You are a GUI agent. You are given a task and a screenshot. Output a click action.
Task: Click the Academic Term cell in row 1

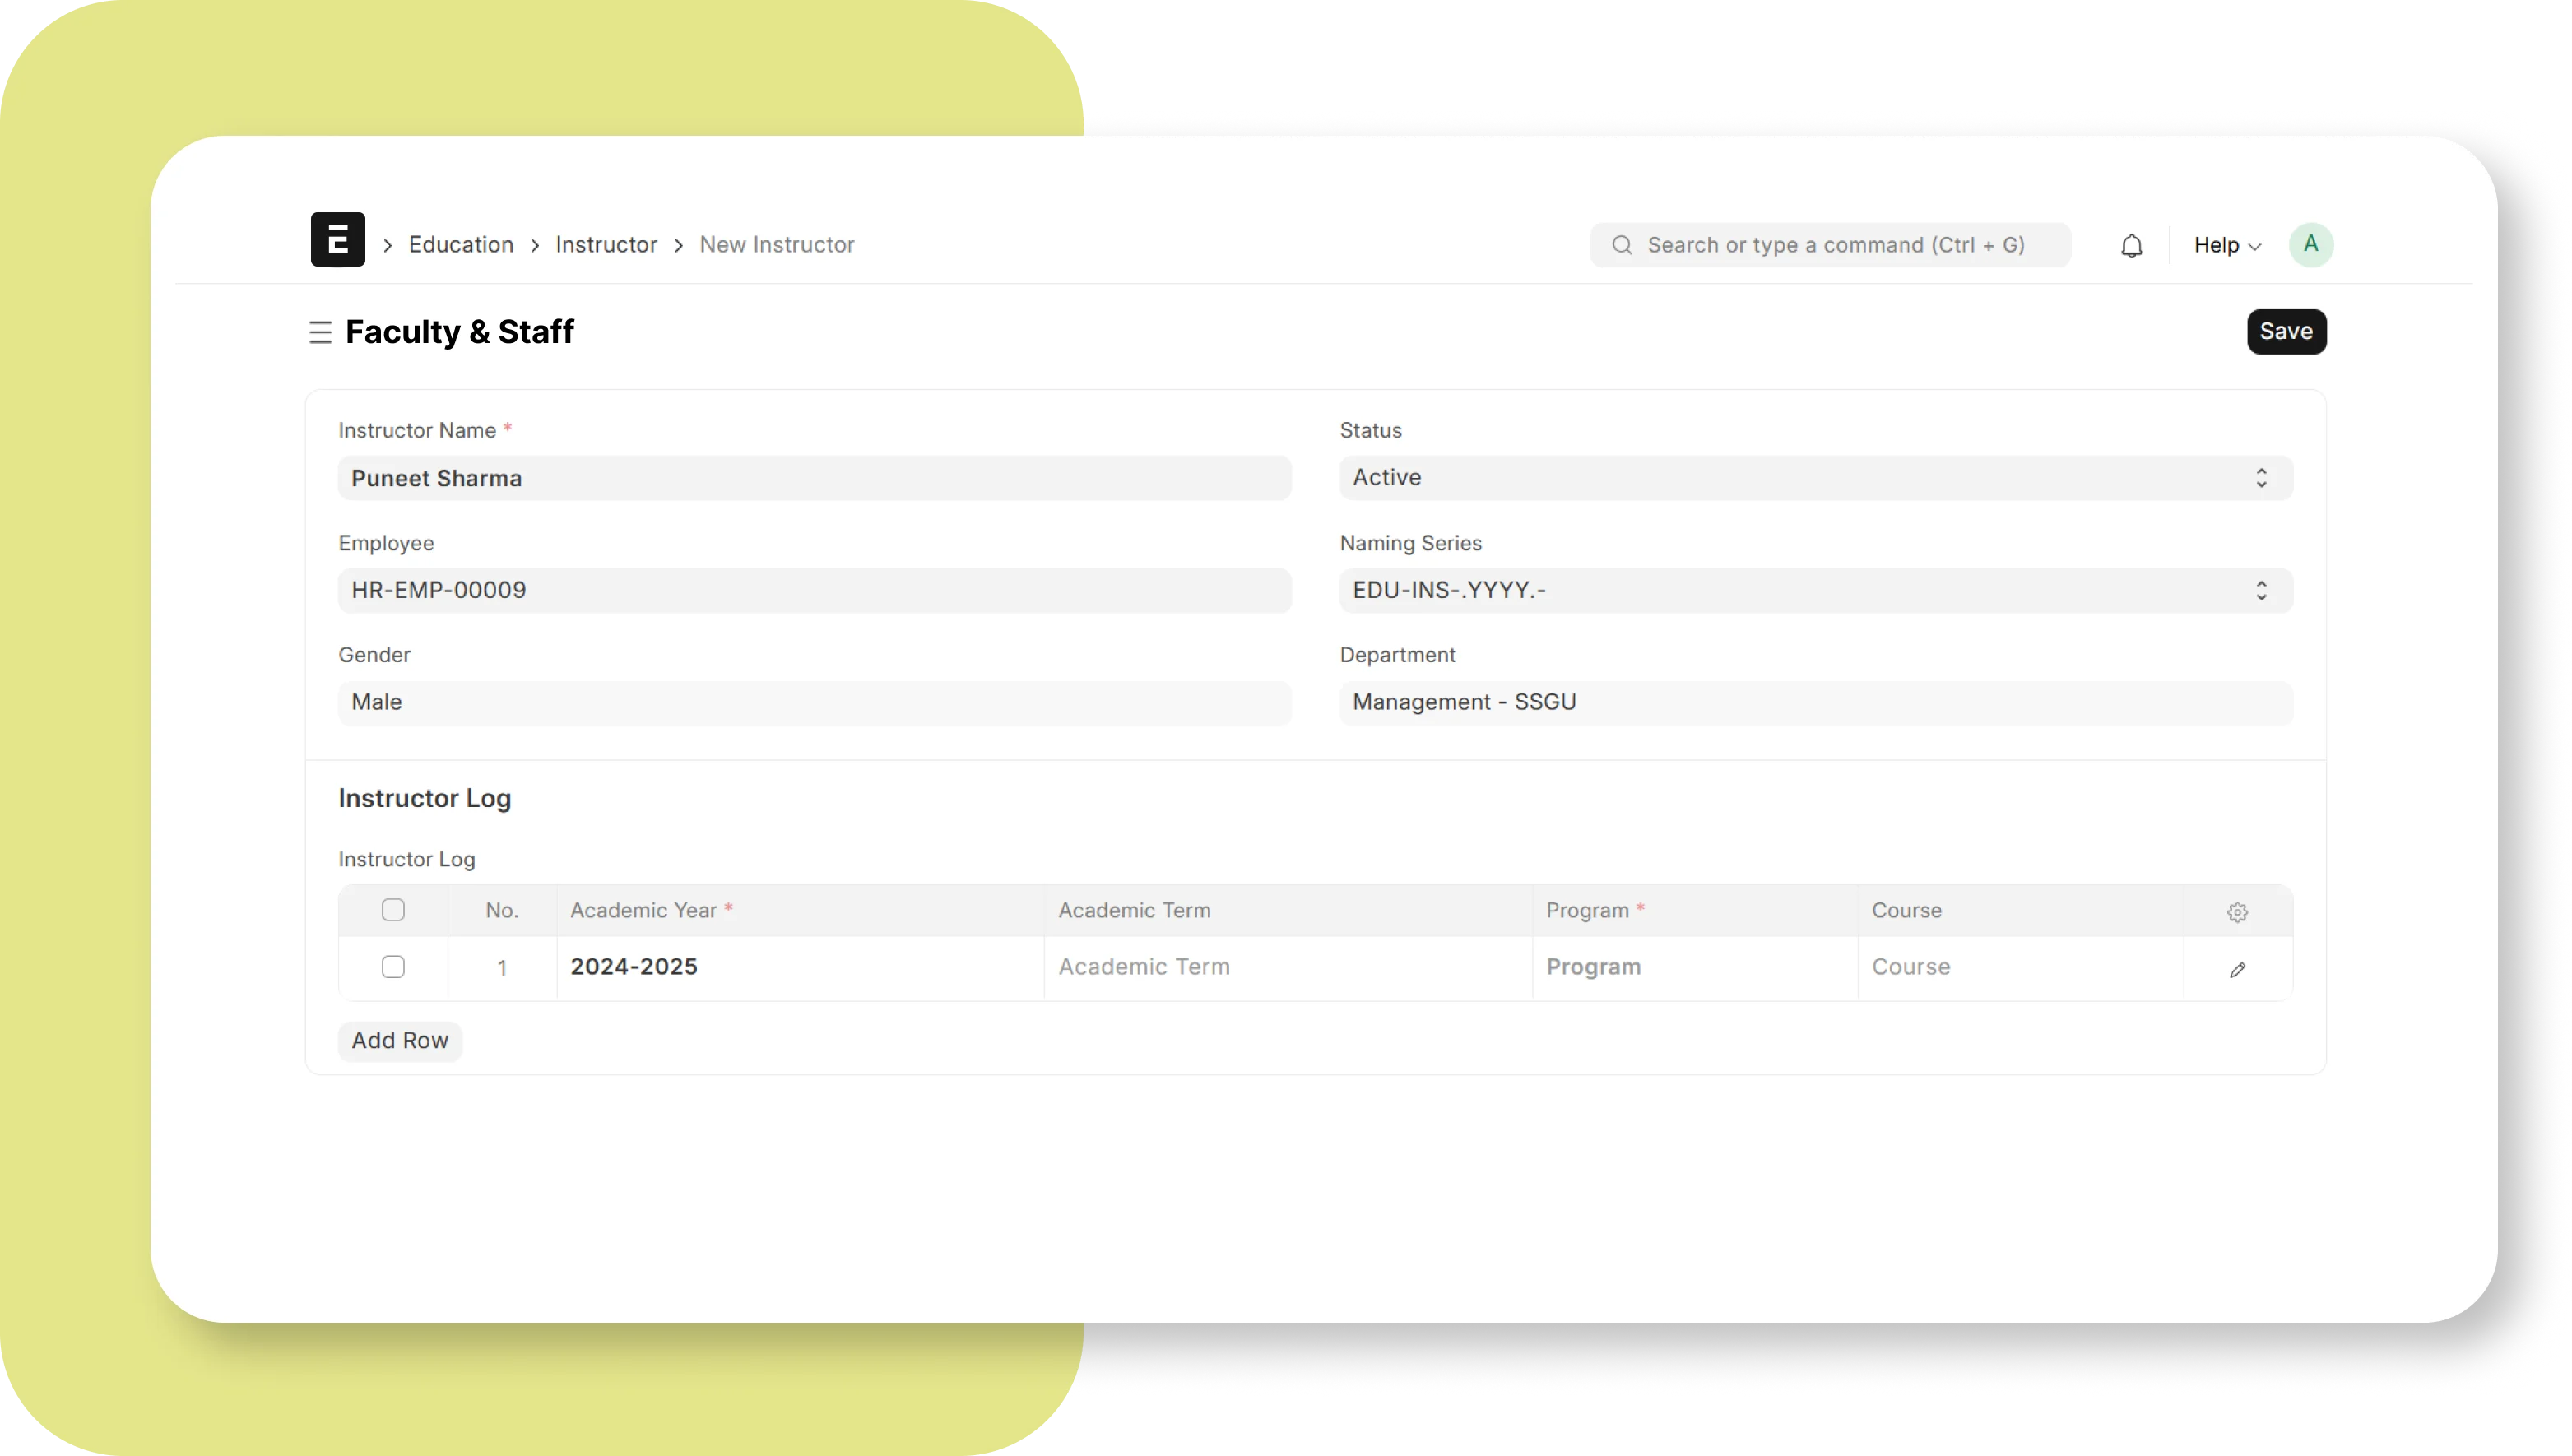coord(1285,967)
